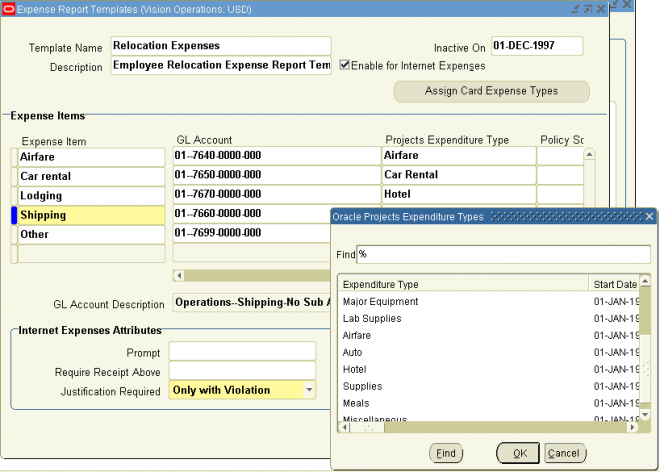The width and height of the screenshot is (660, 472).
Task: Click the Policy Schedule cell for Airfare
Action: click(560, 155)
